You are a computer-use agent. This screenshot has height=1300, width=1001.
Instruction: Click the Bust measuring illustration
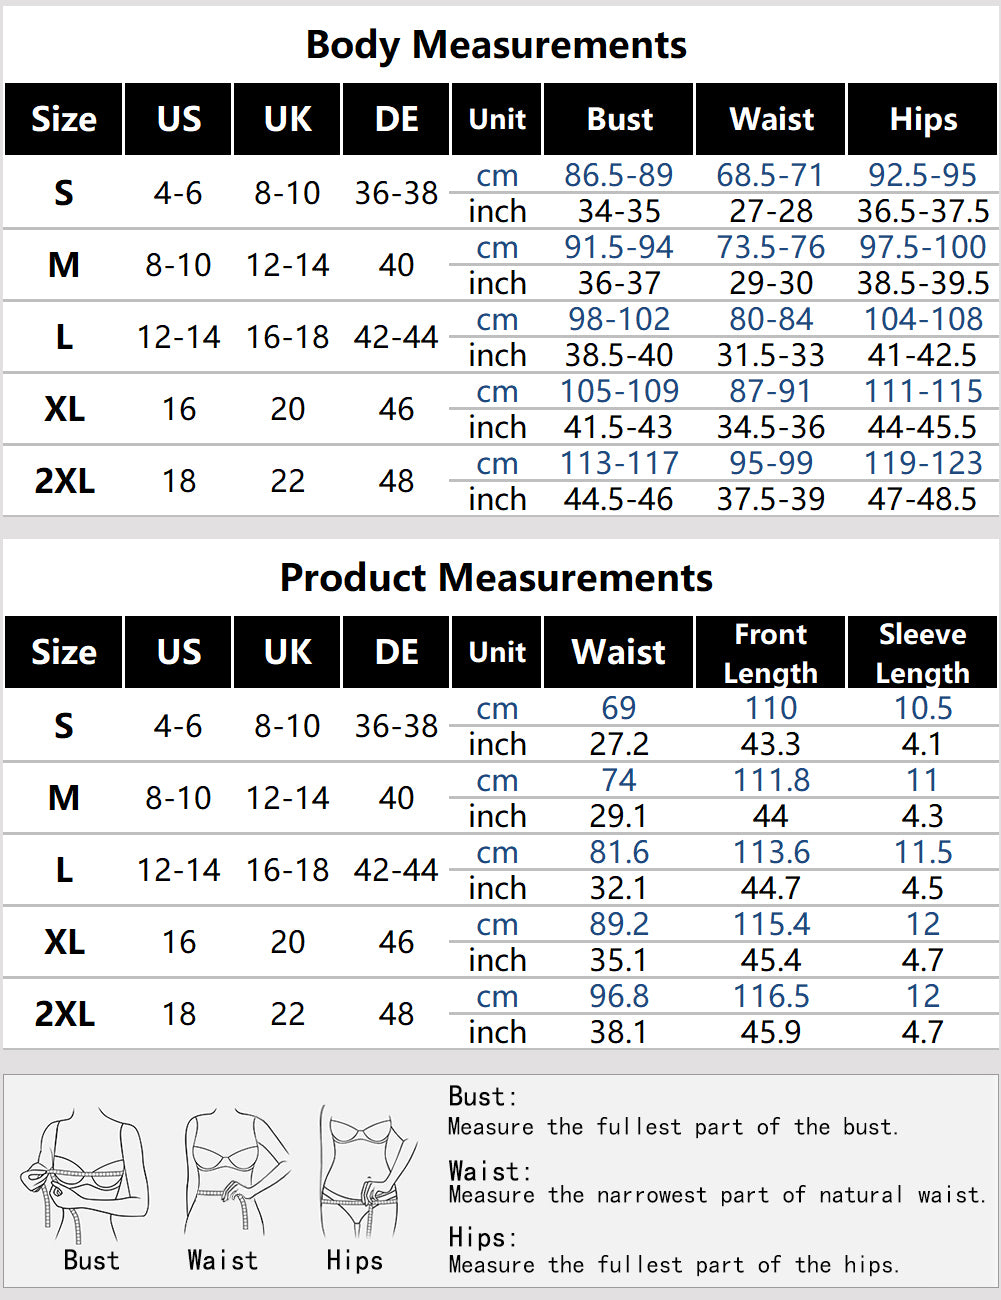coord(89,1175)
